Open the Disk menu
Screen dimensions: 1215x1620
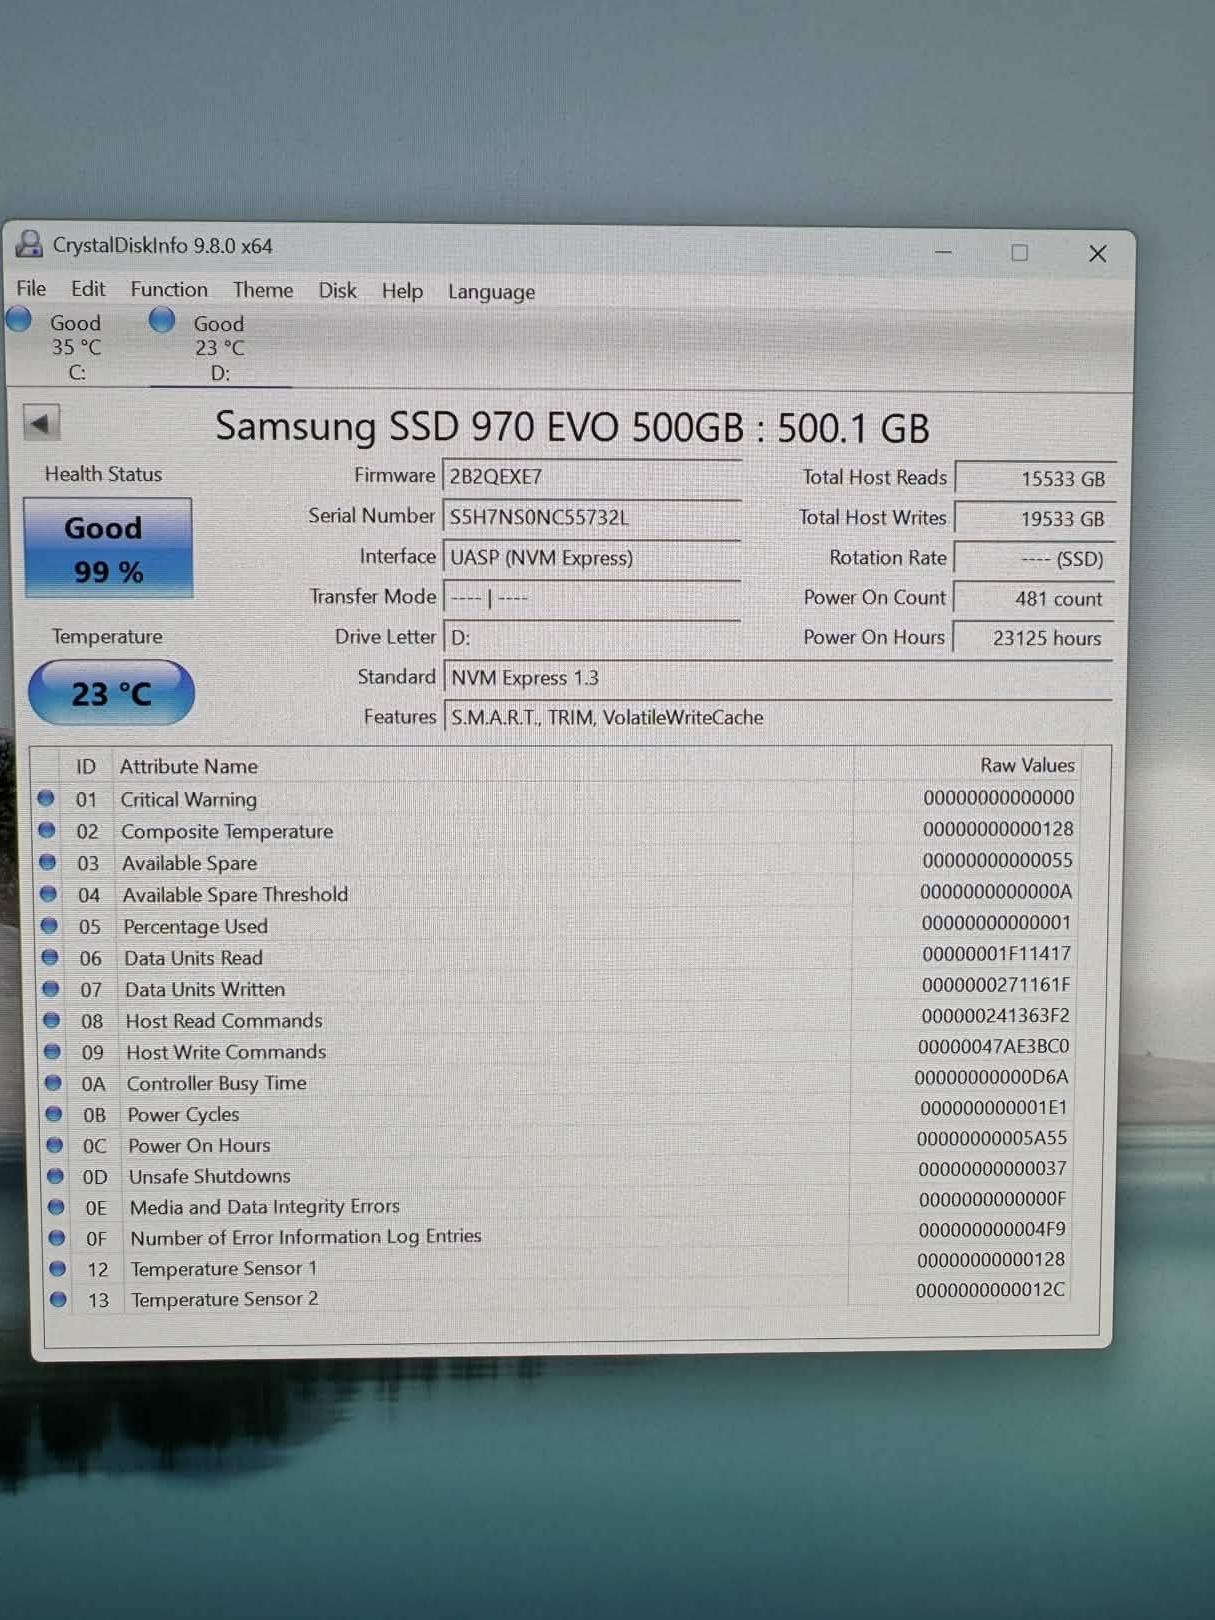pyautogui.click(x=337, y=291)
